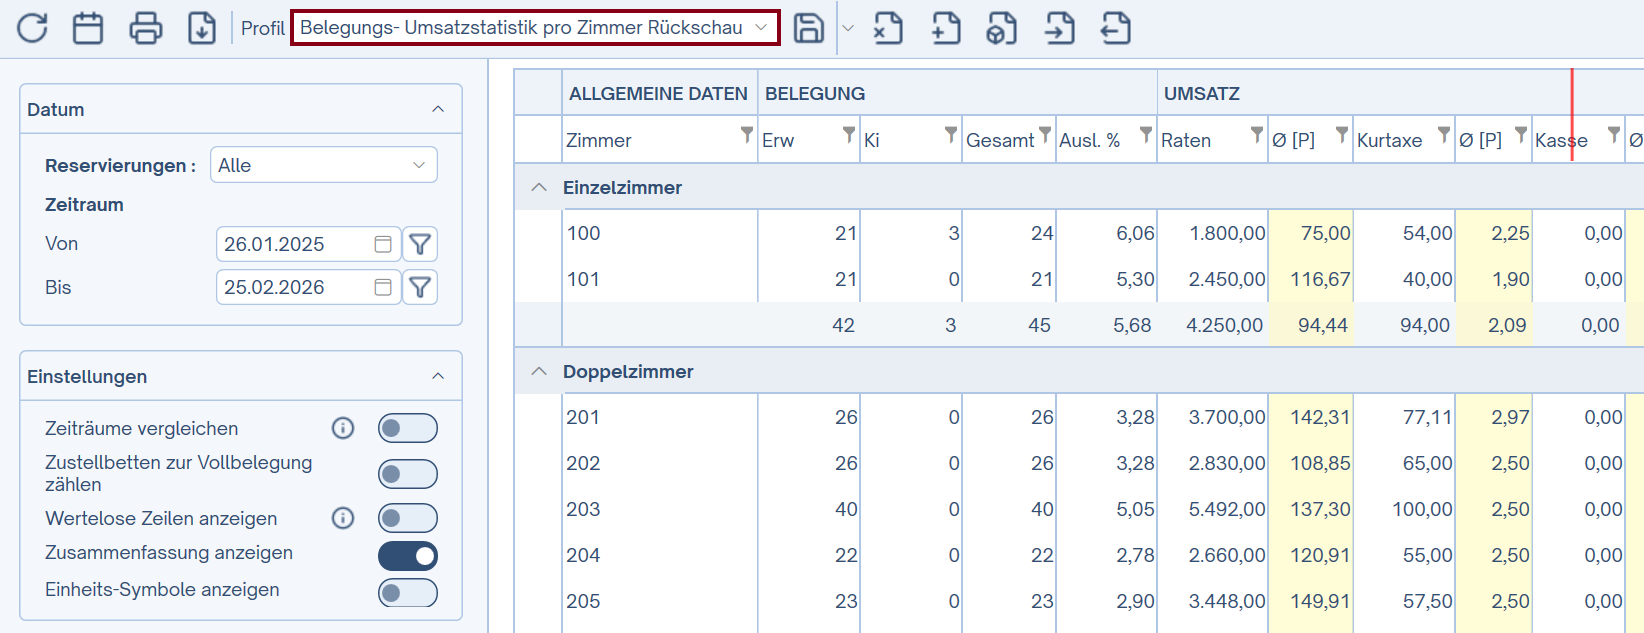Image resolution: width=1644 pixels, height=633 pixels.
Task: Click highlighted average value 142,31
Action: [x=1320, y=417]
